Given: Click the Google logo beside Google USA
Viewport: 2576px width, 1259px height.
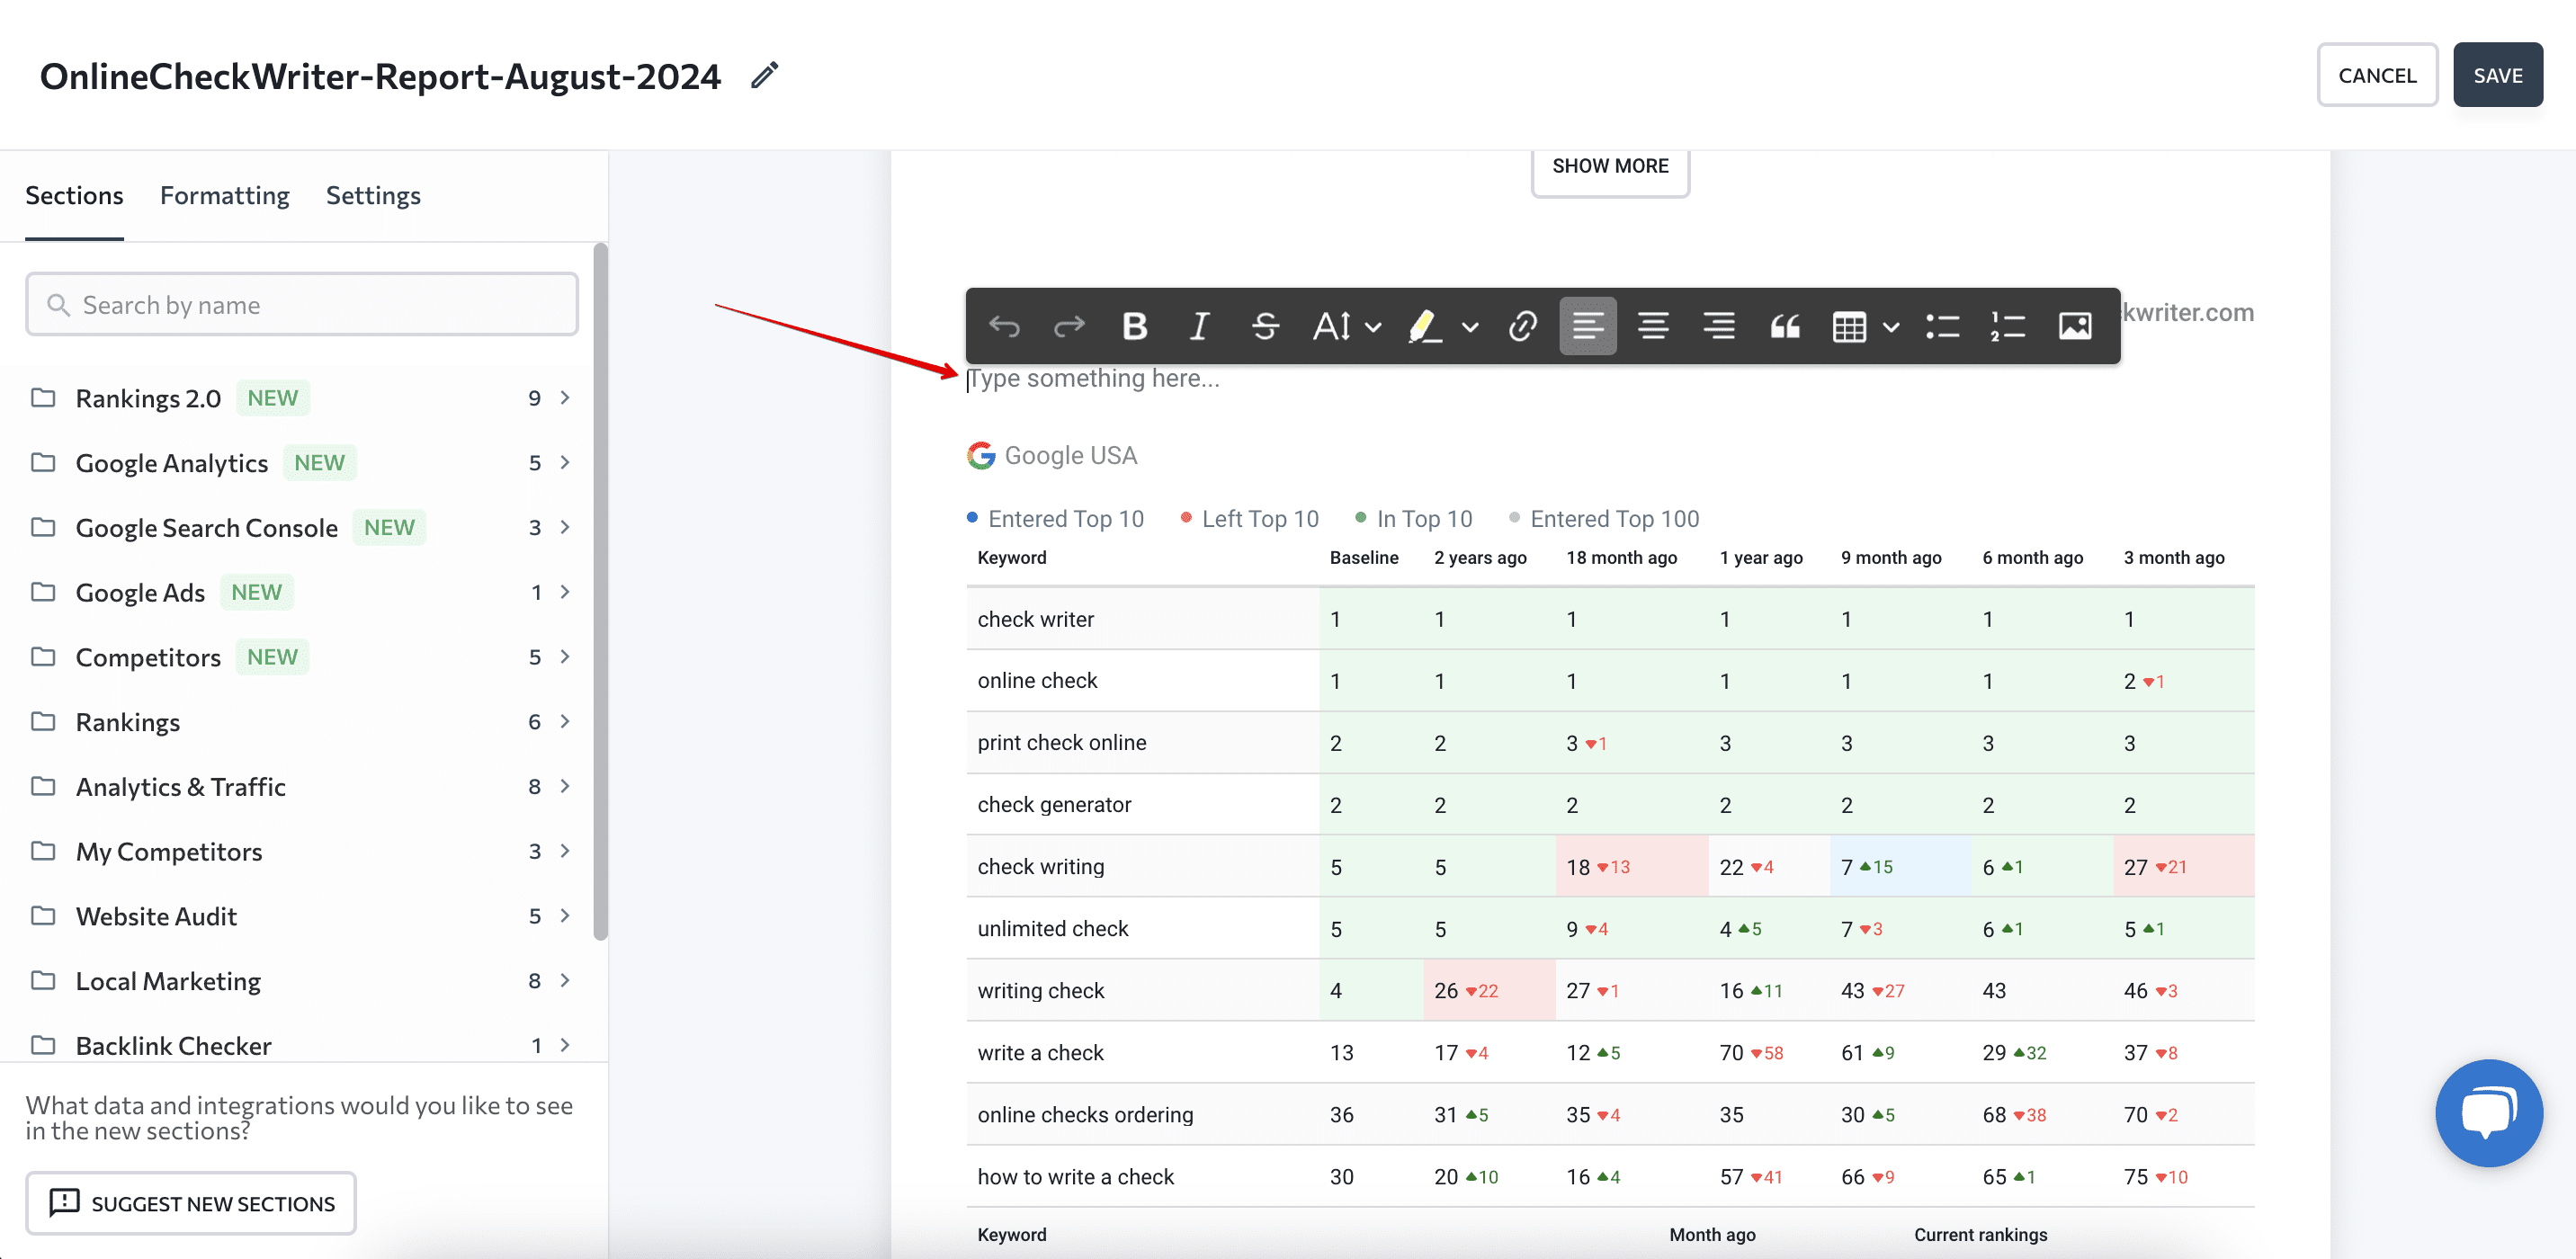Looking at the screenshot, I should (981, 456).
